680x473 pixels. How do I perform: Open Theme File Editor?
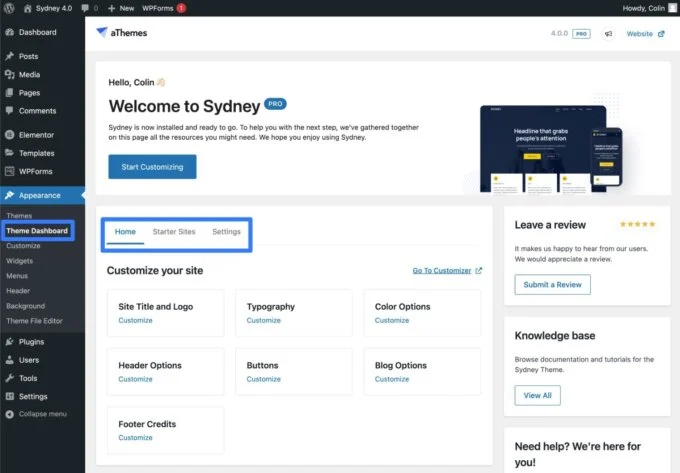coord(34,321)
